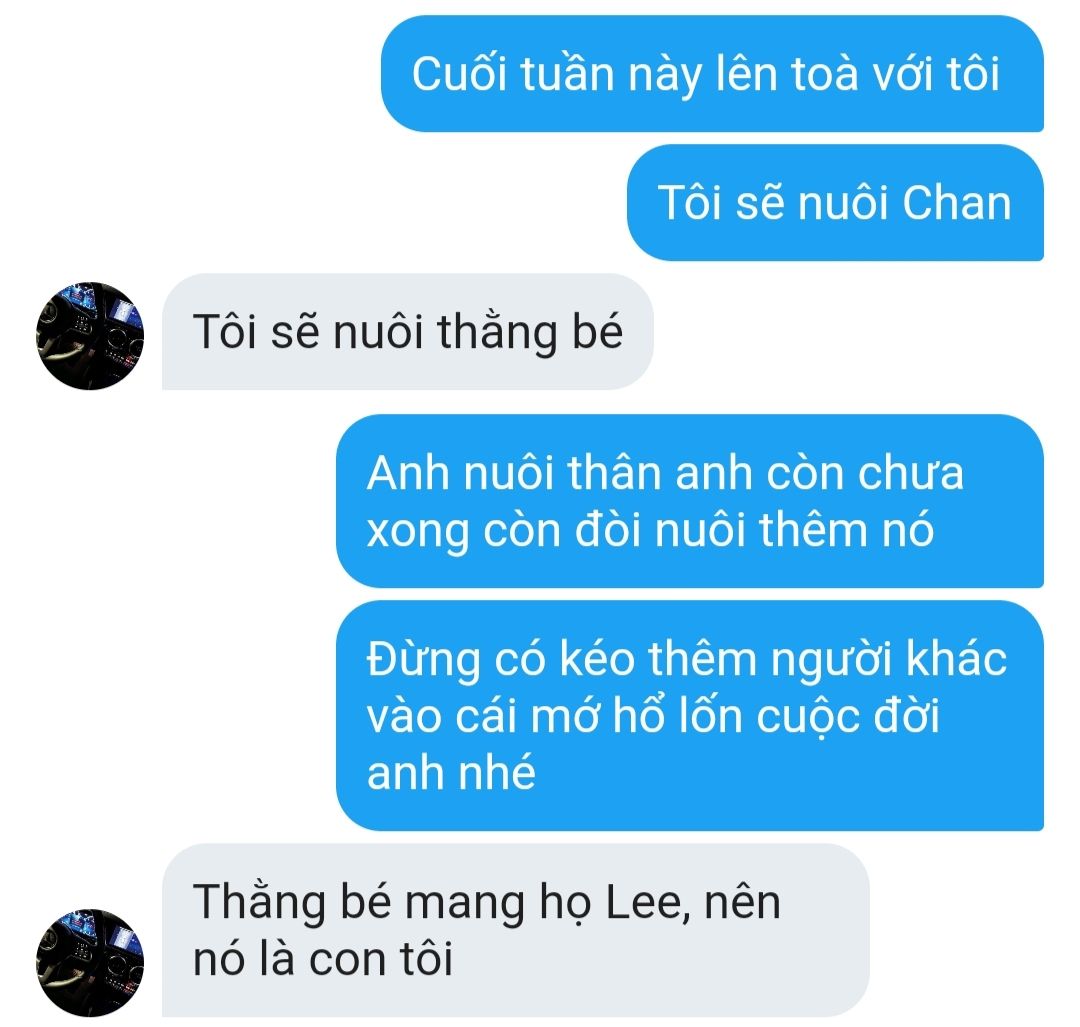Open the sender avatar beside "Tôi sẽ nuôi thằng bé"
1080x1027 pixels.
90,335
